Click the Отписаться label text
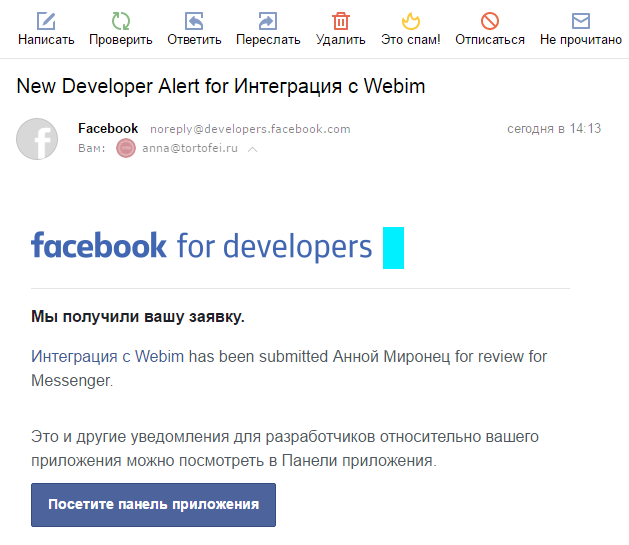The height and width of the screenshot is (545, 629). pyautogui.click(x=490, y=40)
